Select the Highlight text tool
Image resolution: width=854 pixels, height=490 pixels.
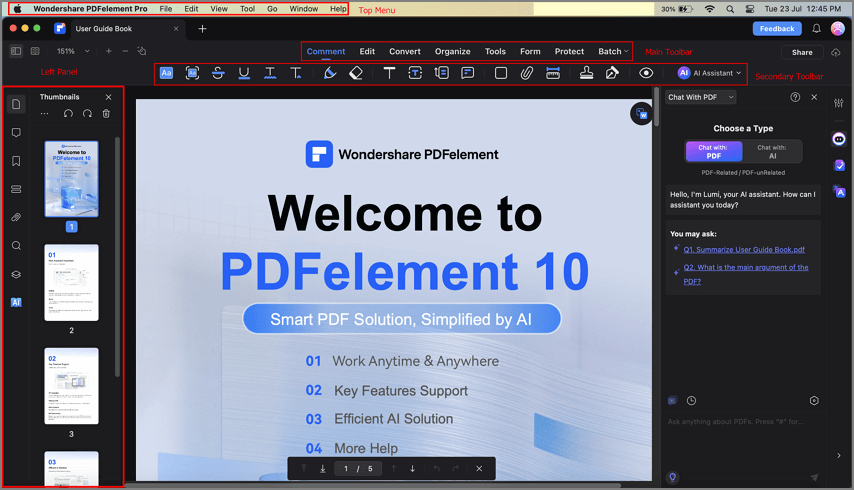167,73
